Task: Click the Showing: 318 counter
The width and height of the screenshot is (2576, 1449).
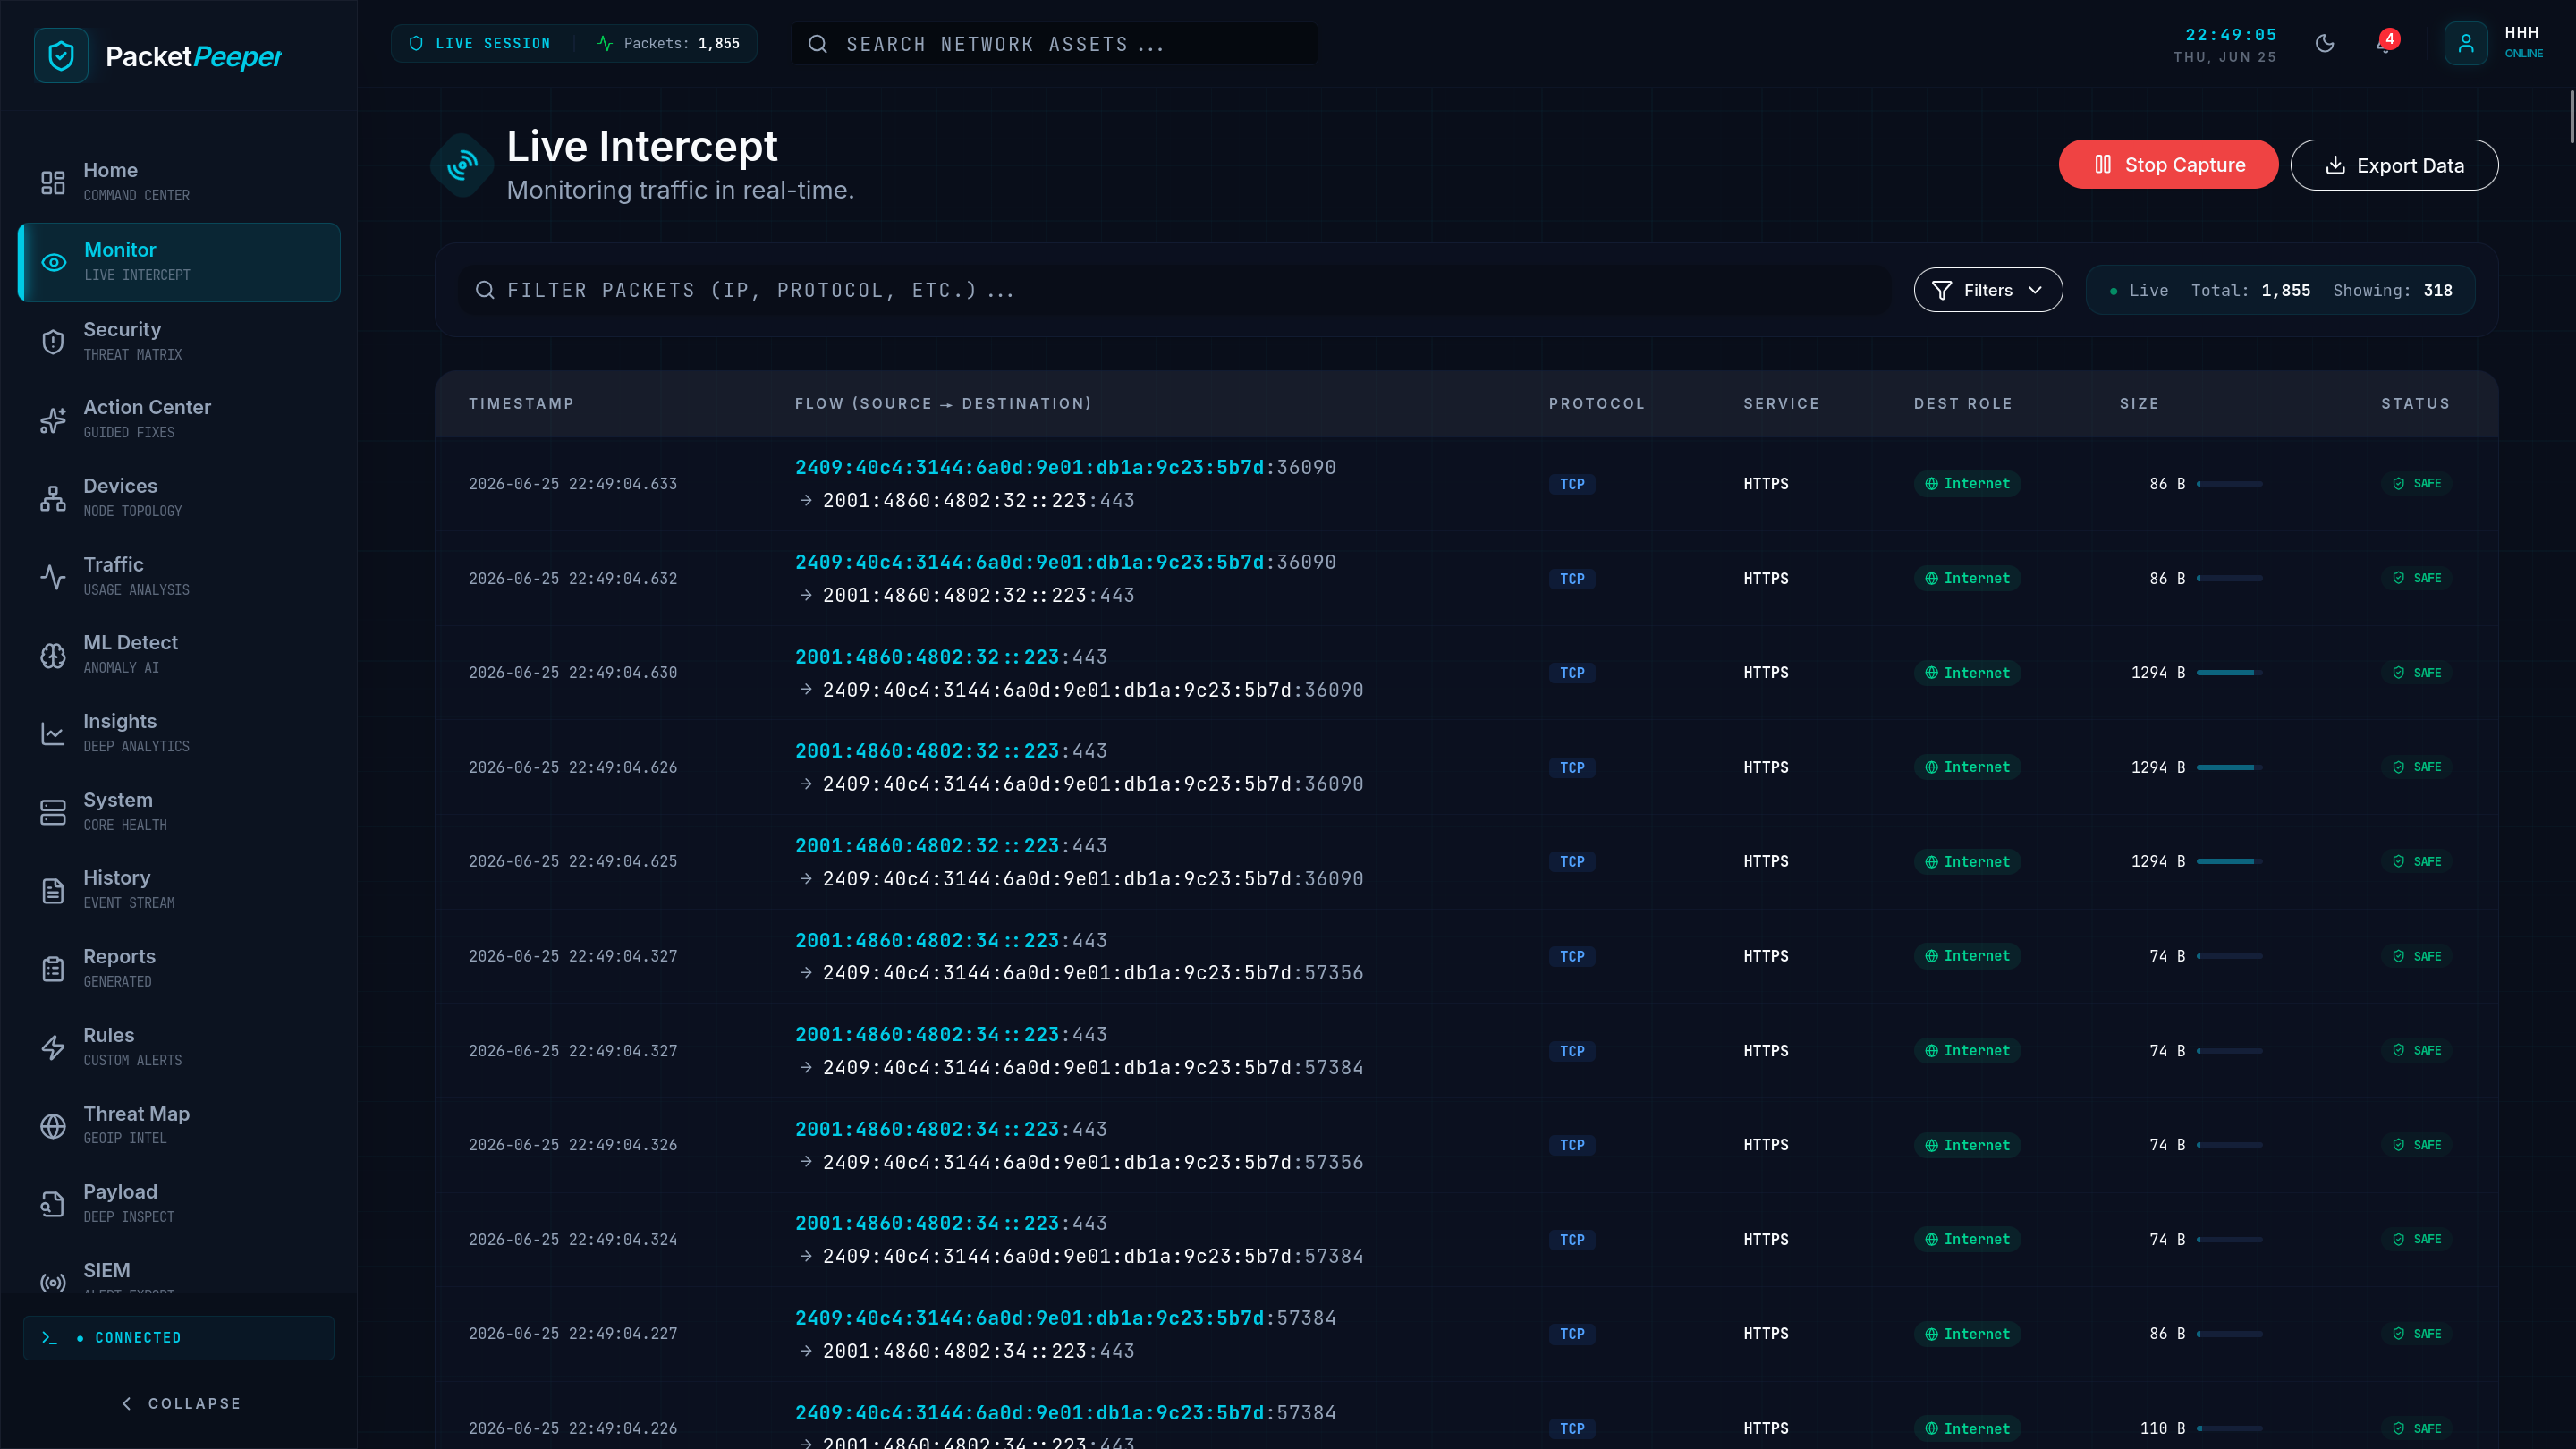Action: 2392,291
